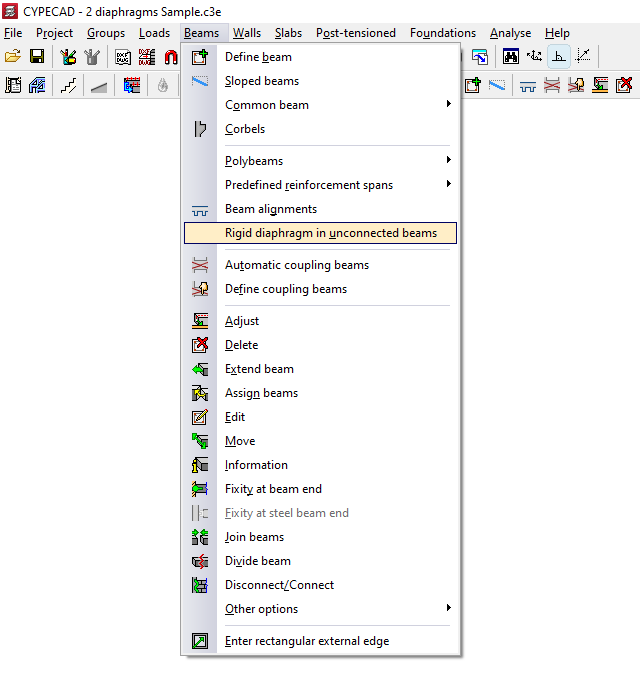The width and height of the screenshot is (640, 682).
Task: Click the greyed flame icon
Action: (x=163, y=85)
